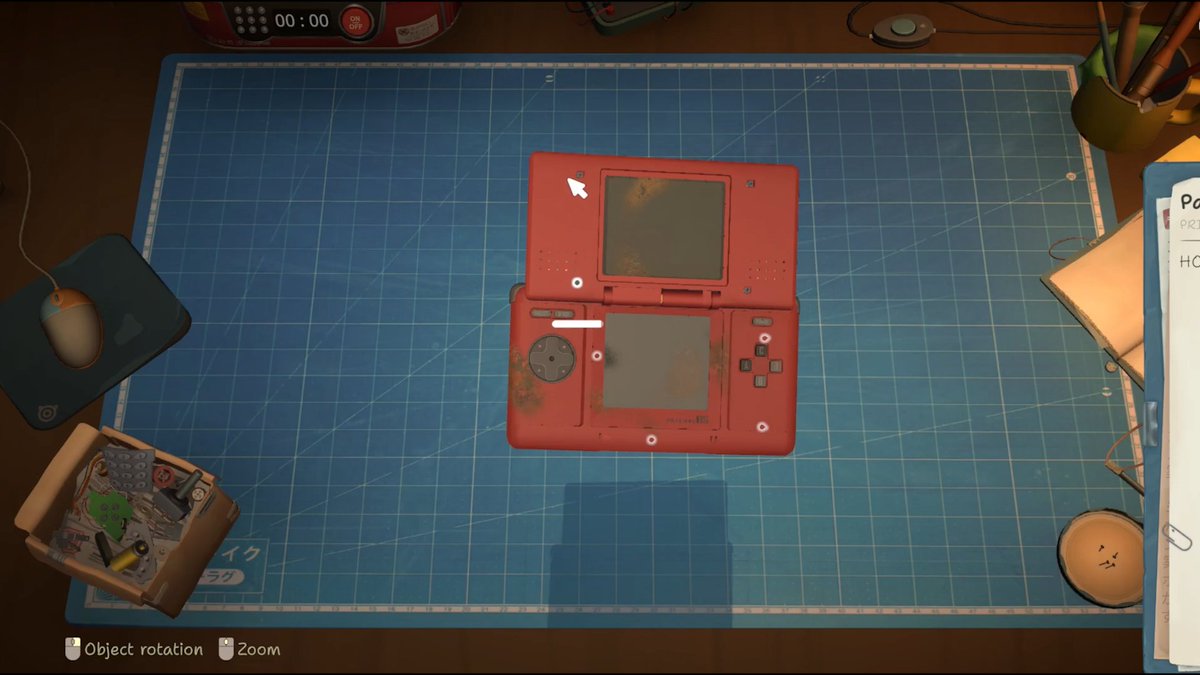The width and height of the screenshot is (1200, 675).
Task: Click the mouse icon beside Object rotation
Action: click(x=72, y=649)
